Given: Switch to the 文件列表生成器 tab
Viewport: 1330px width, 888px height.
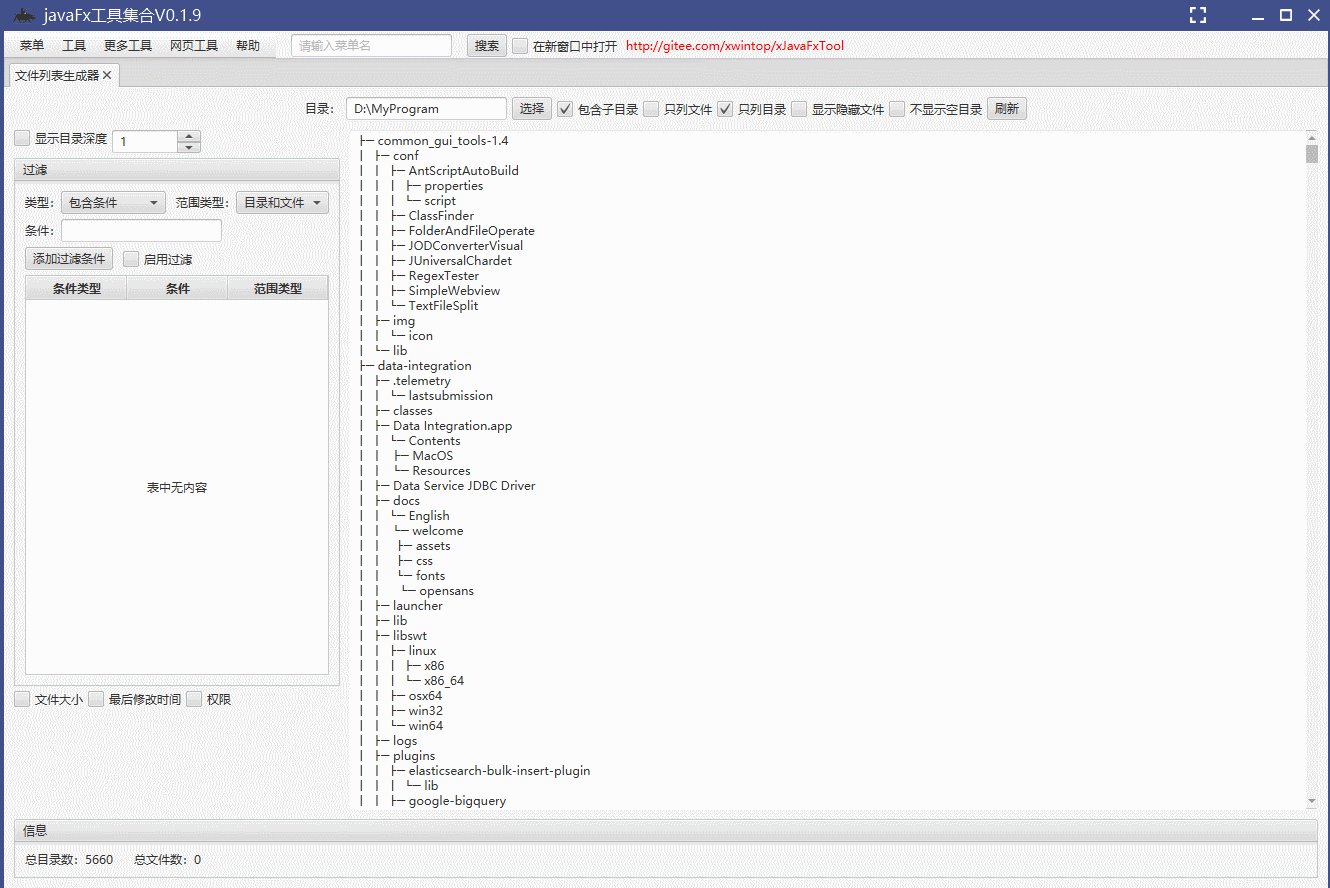Looking at the screenshot, I should point(57,75).
